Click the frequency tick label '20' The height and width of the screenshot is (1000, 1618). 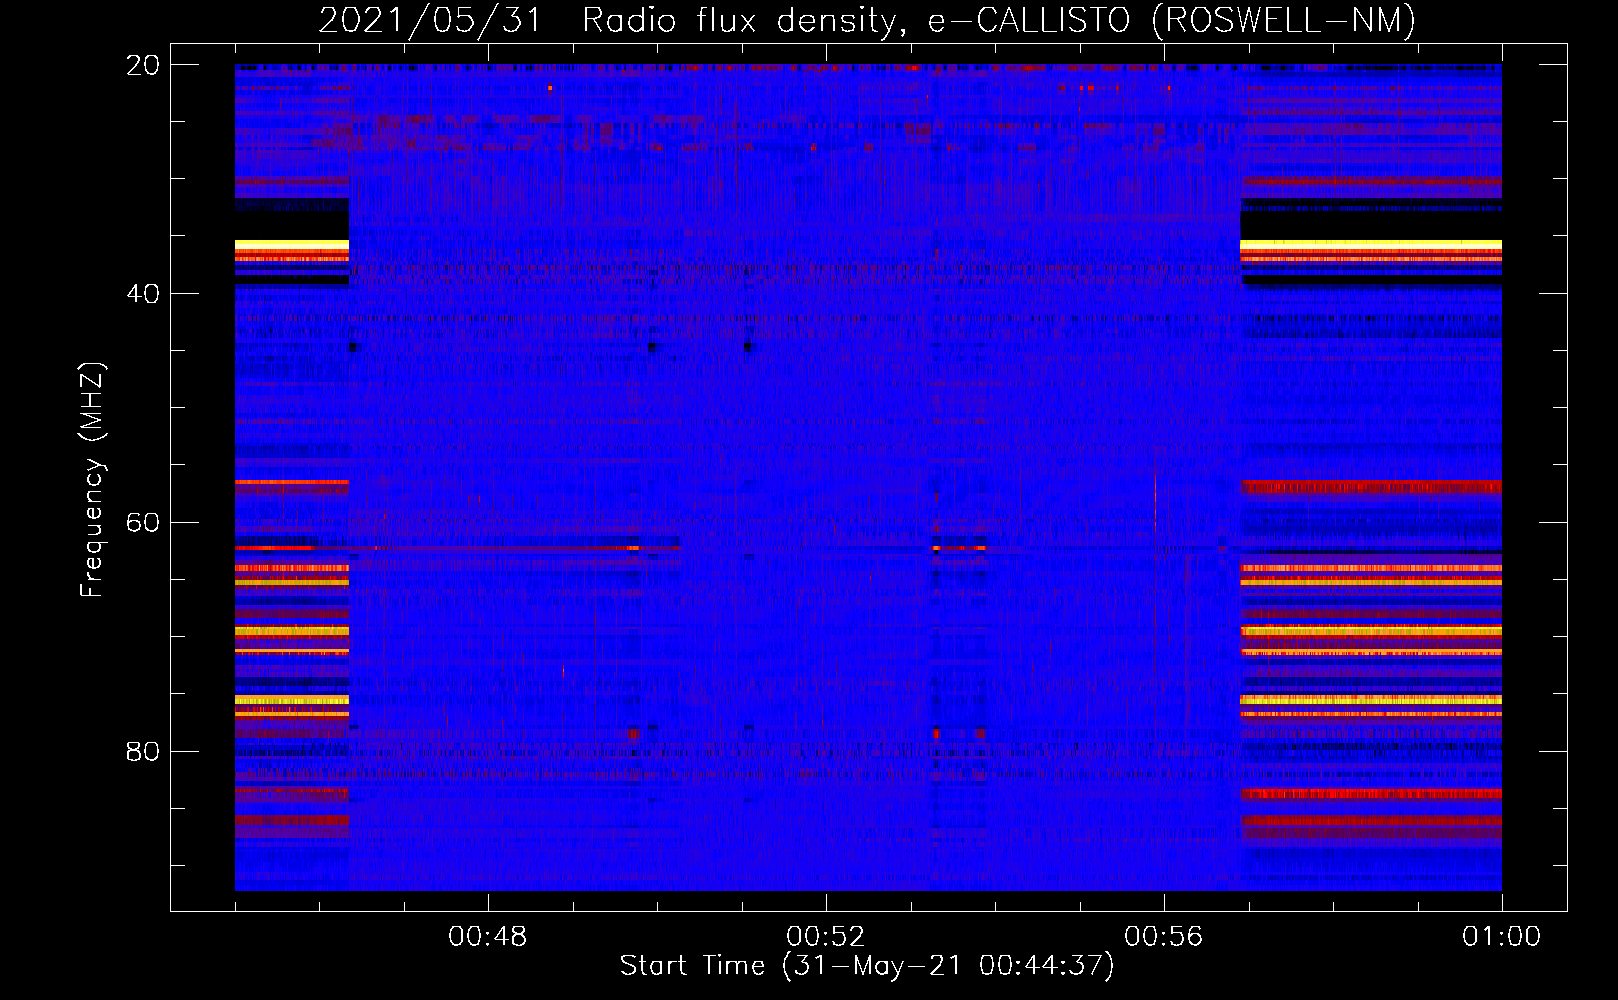point(143,65)
